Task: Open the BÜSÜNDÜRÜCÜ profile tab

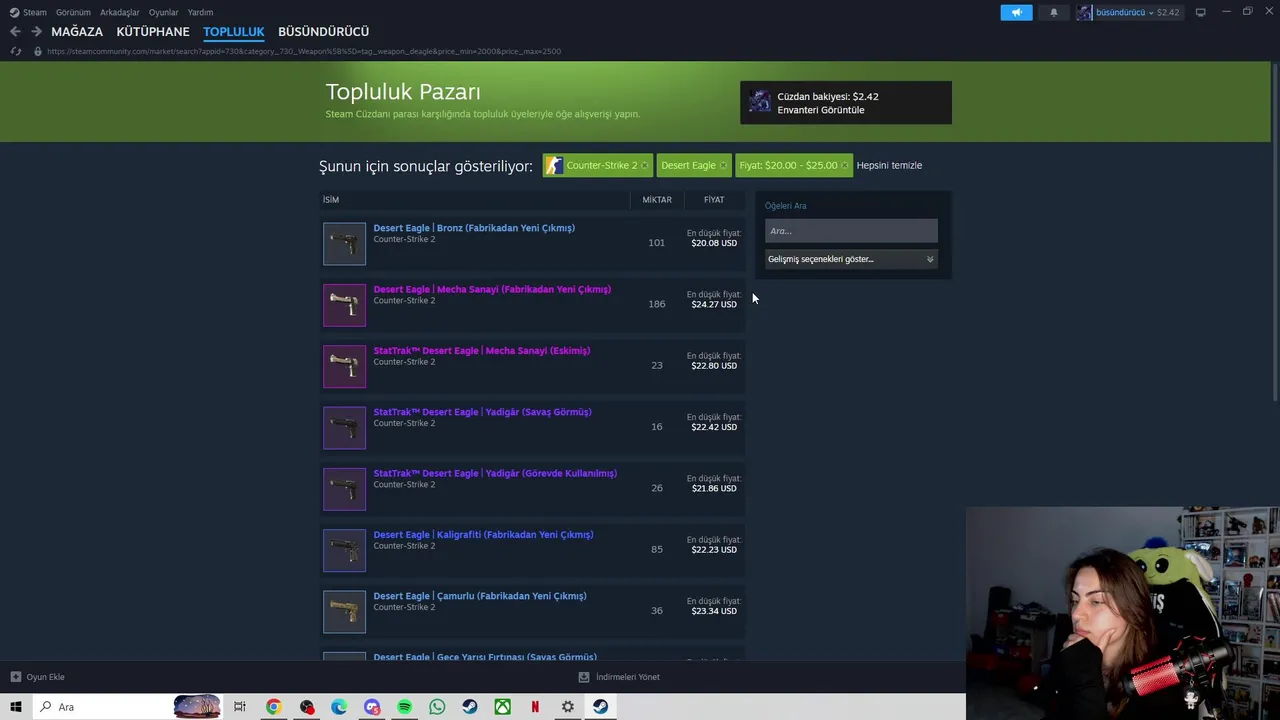Action: pyautogui.click(x=323, y=32)
